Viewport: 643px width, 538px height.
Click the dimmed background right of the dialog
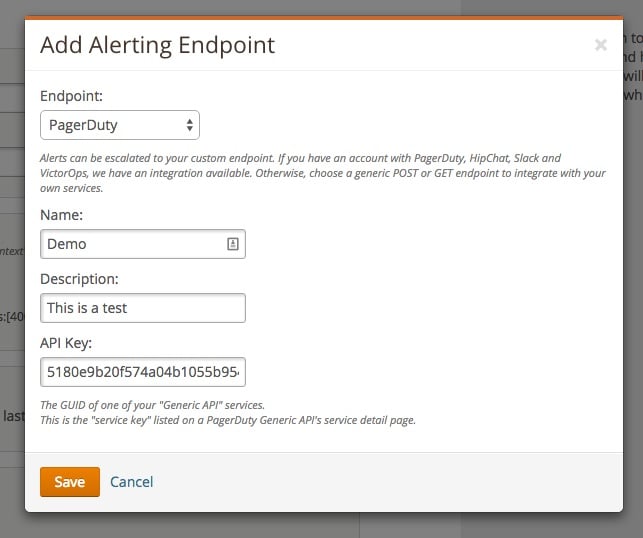633,300
